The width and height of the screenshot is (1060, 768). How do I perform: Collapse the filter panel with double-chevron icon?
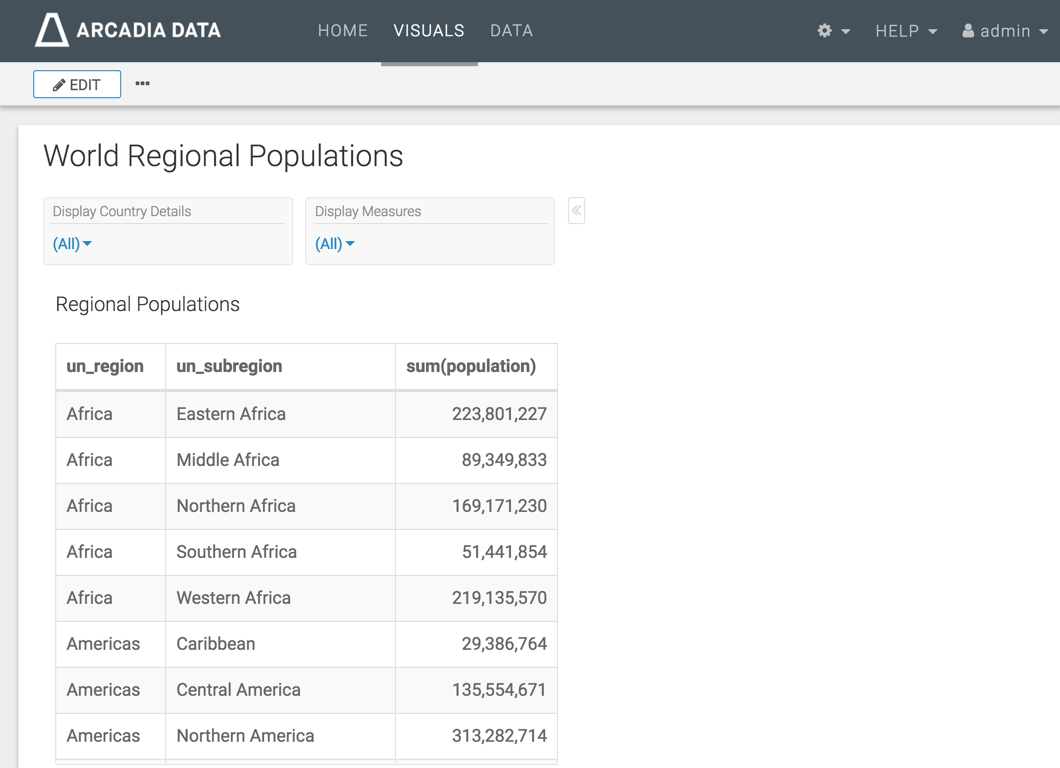point(576,211)
